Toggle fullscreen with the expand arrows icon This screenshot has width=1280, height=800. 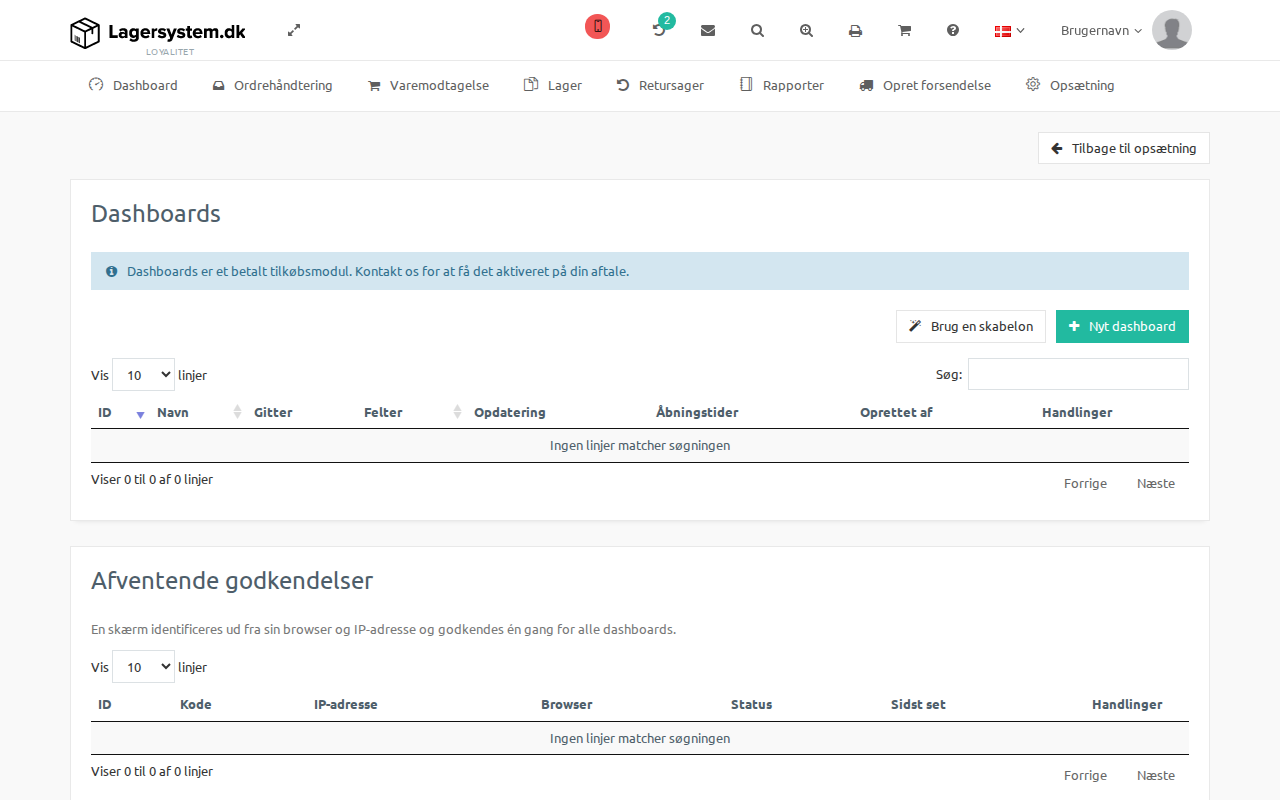294,30
